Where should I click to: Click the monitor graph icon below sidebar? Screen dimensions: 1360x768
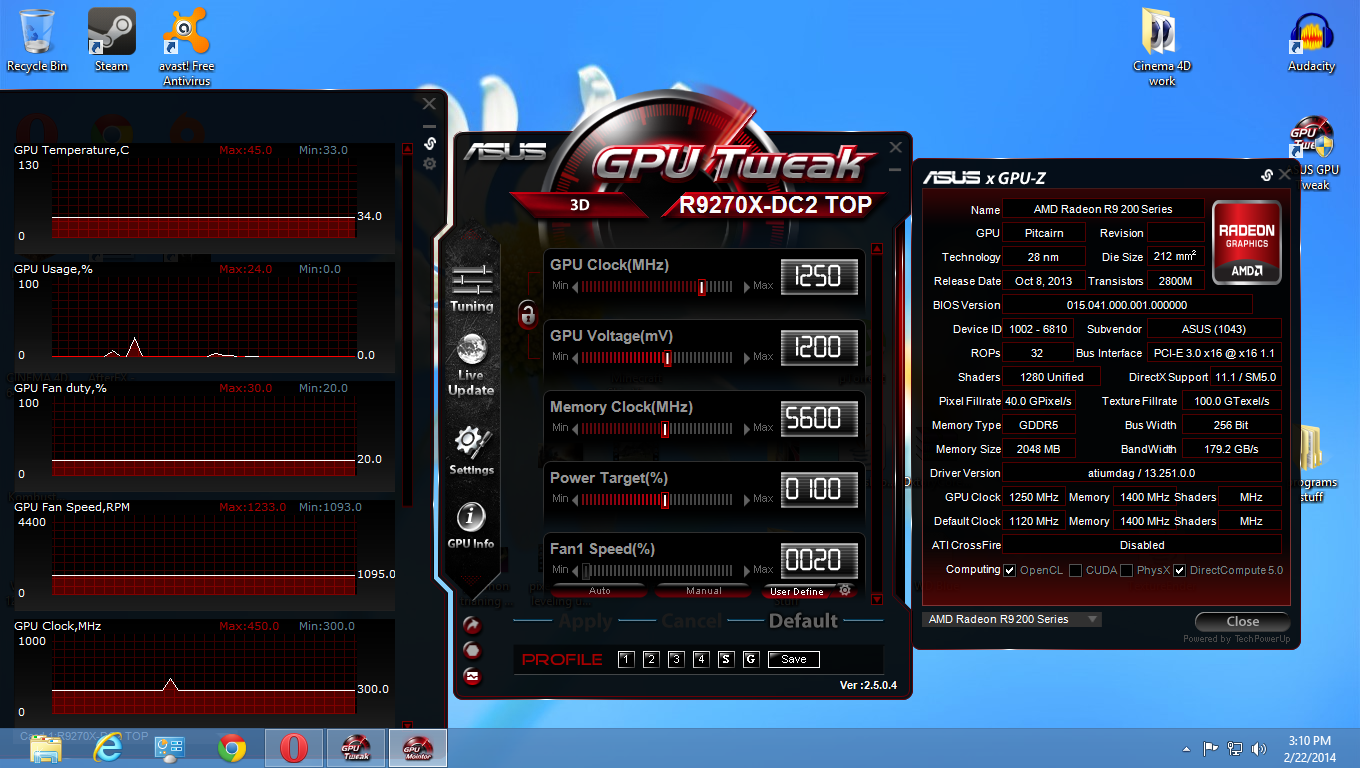click(x=472, y=676)
